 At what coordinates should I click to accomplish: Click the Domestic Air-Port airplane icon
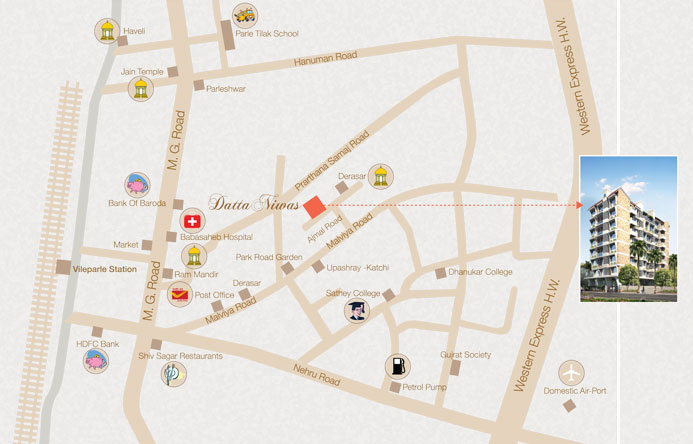point(572,372)
